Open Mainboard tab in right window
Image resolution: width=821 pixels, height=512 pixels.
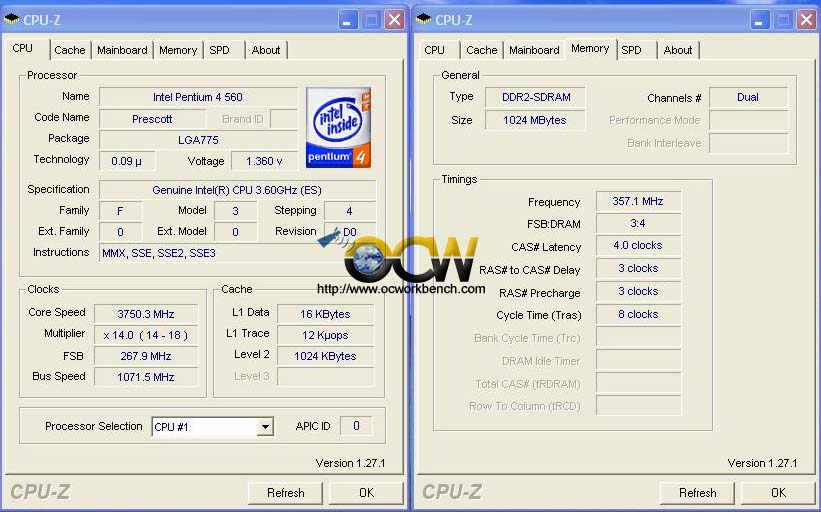pos(534,50)
